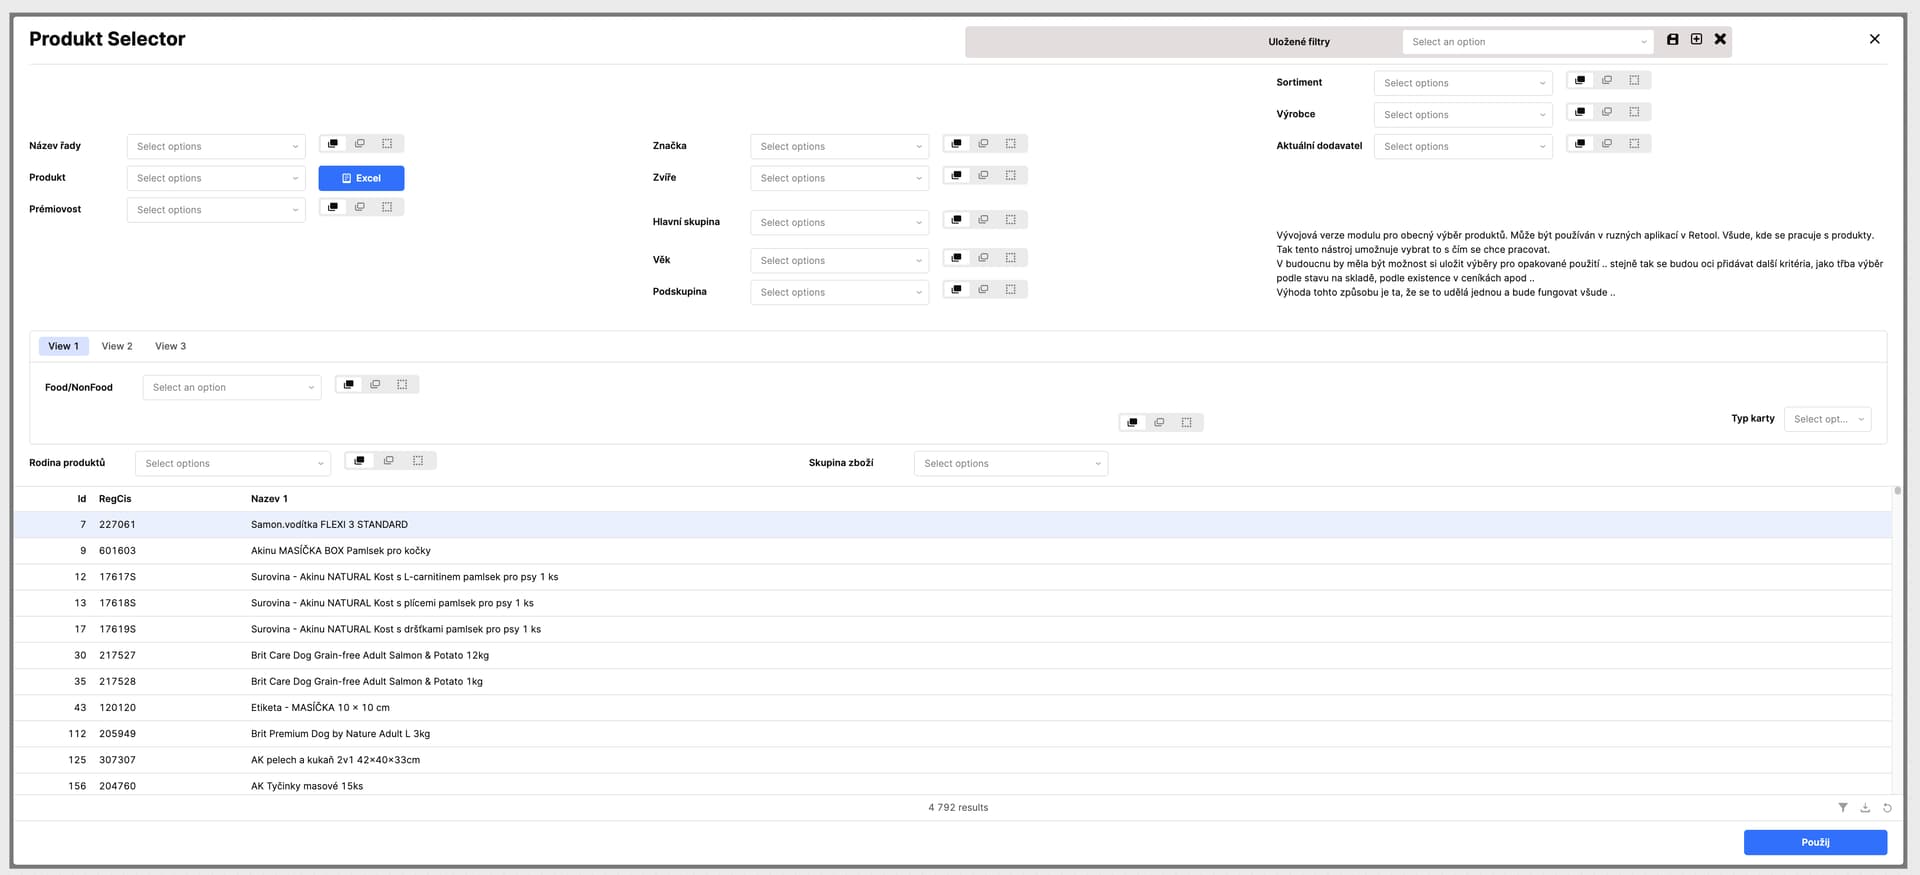
Task: Set Food/NonFood to the outlined-stack mode
Action: [x=375, y=385]
